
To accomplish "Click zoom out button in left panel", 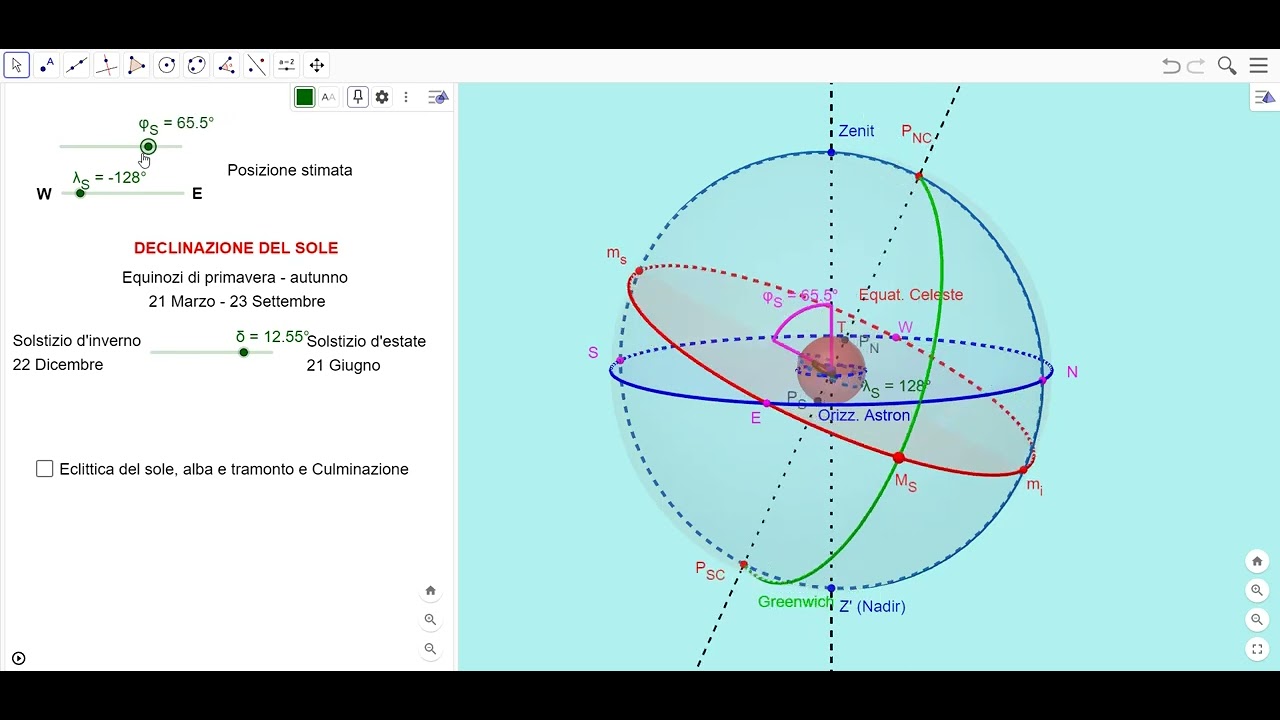I will point(431,649).
